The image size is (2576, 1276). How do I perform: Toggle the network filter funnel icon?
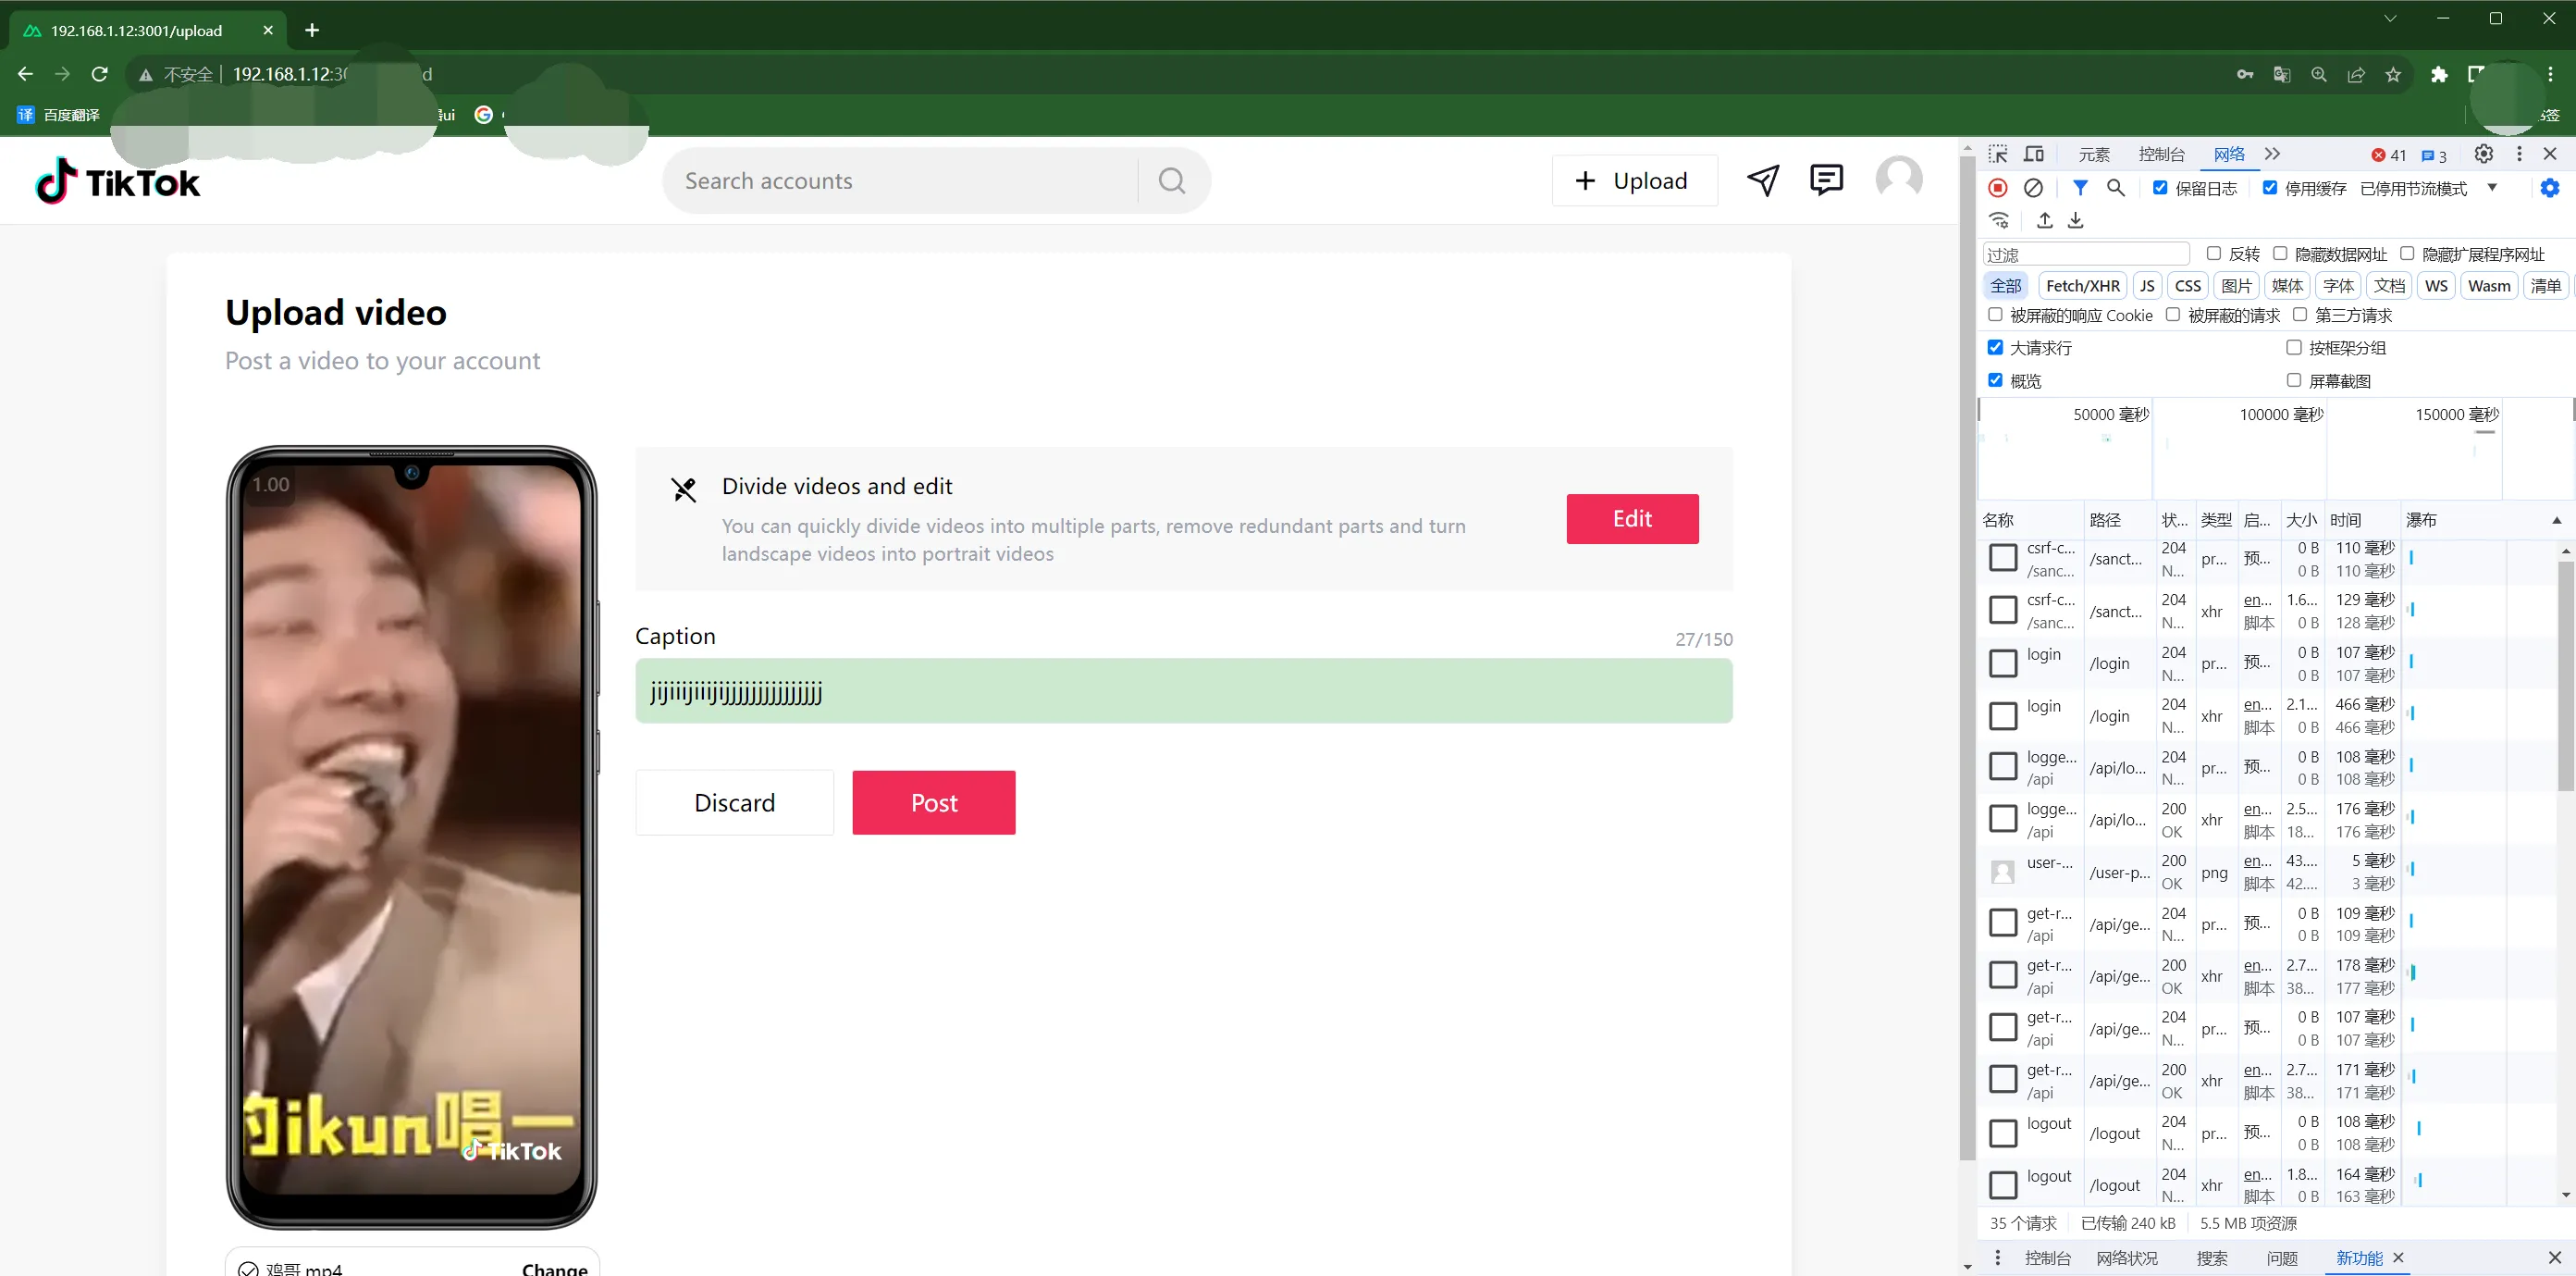tap(2080, 188)
